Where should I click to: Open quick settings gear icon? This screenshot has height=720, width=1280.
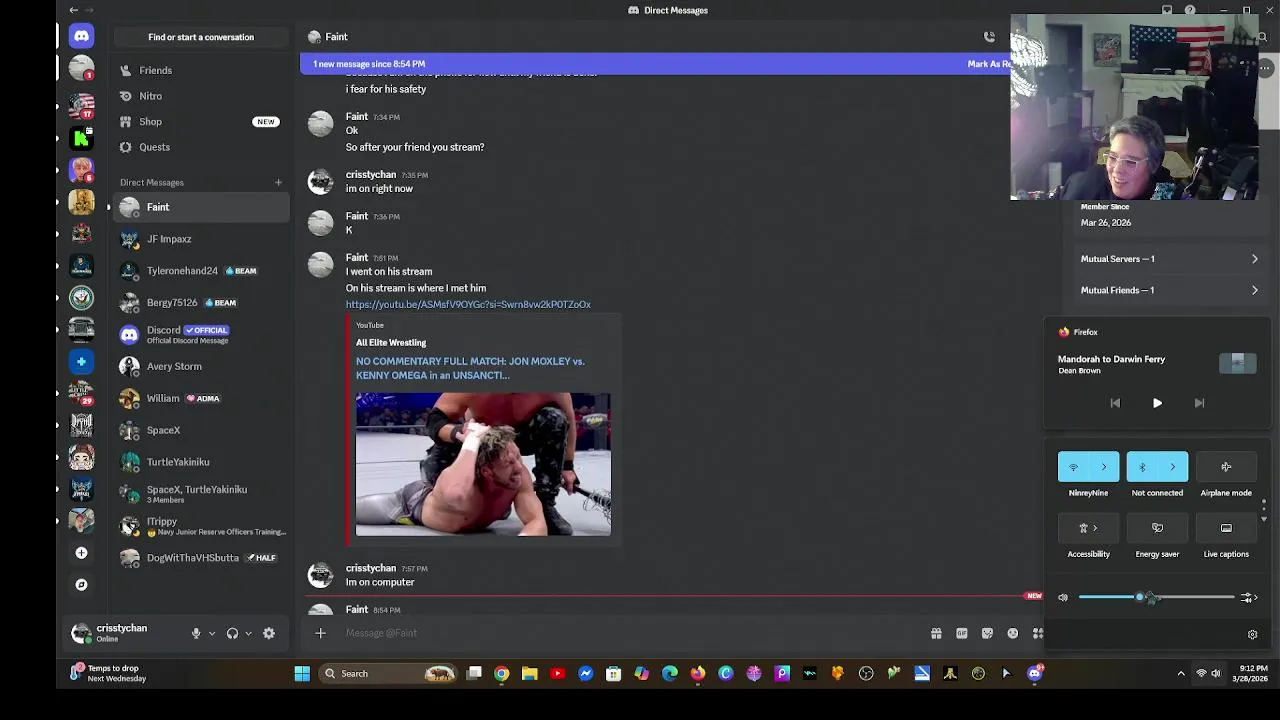pyautogui.click(x=1252, y=634)
